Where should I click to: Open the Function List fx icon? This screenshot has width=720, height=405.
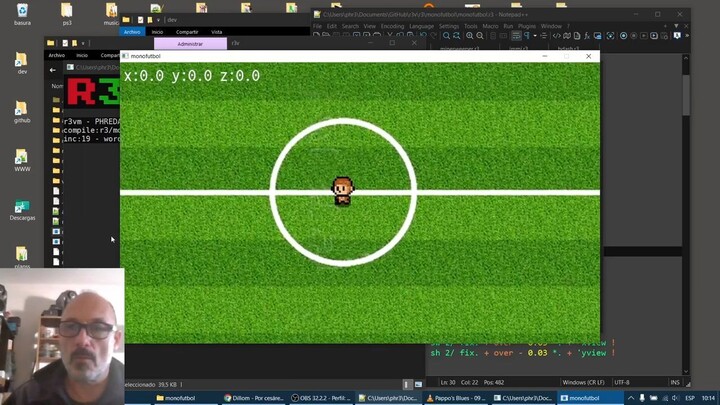586,36
